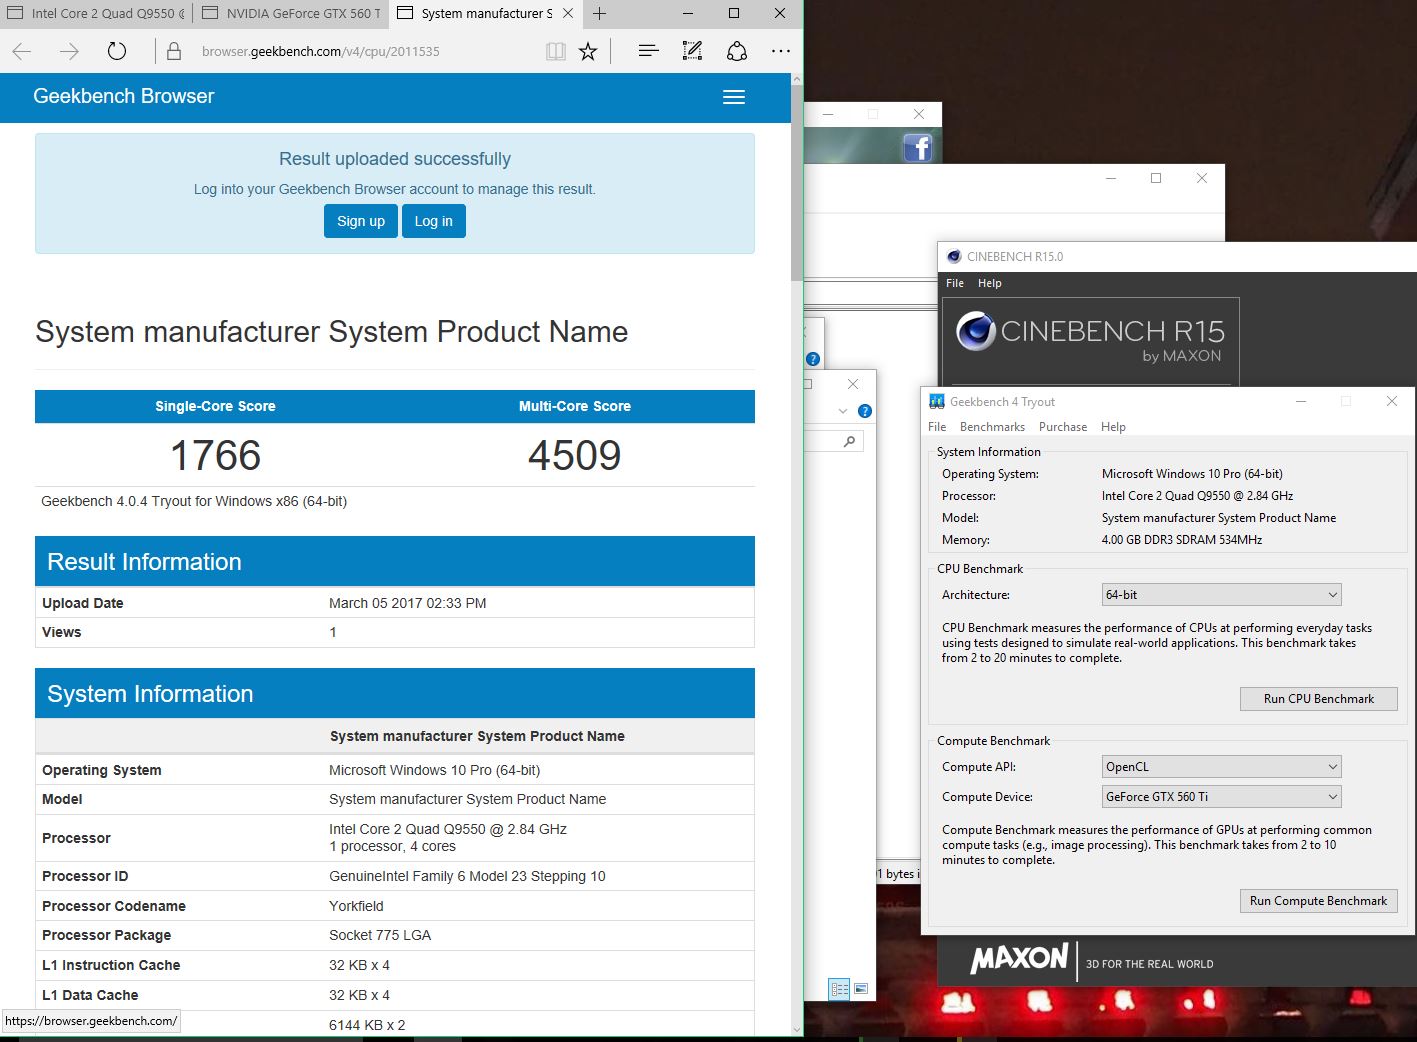Click upload date March 05 2017 02:33 PM

pyautogui.click(x=408, y=603)
